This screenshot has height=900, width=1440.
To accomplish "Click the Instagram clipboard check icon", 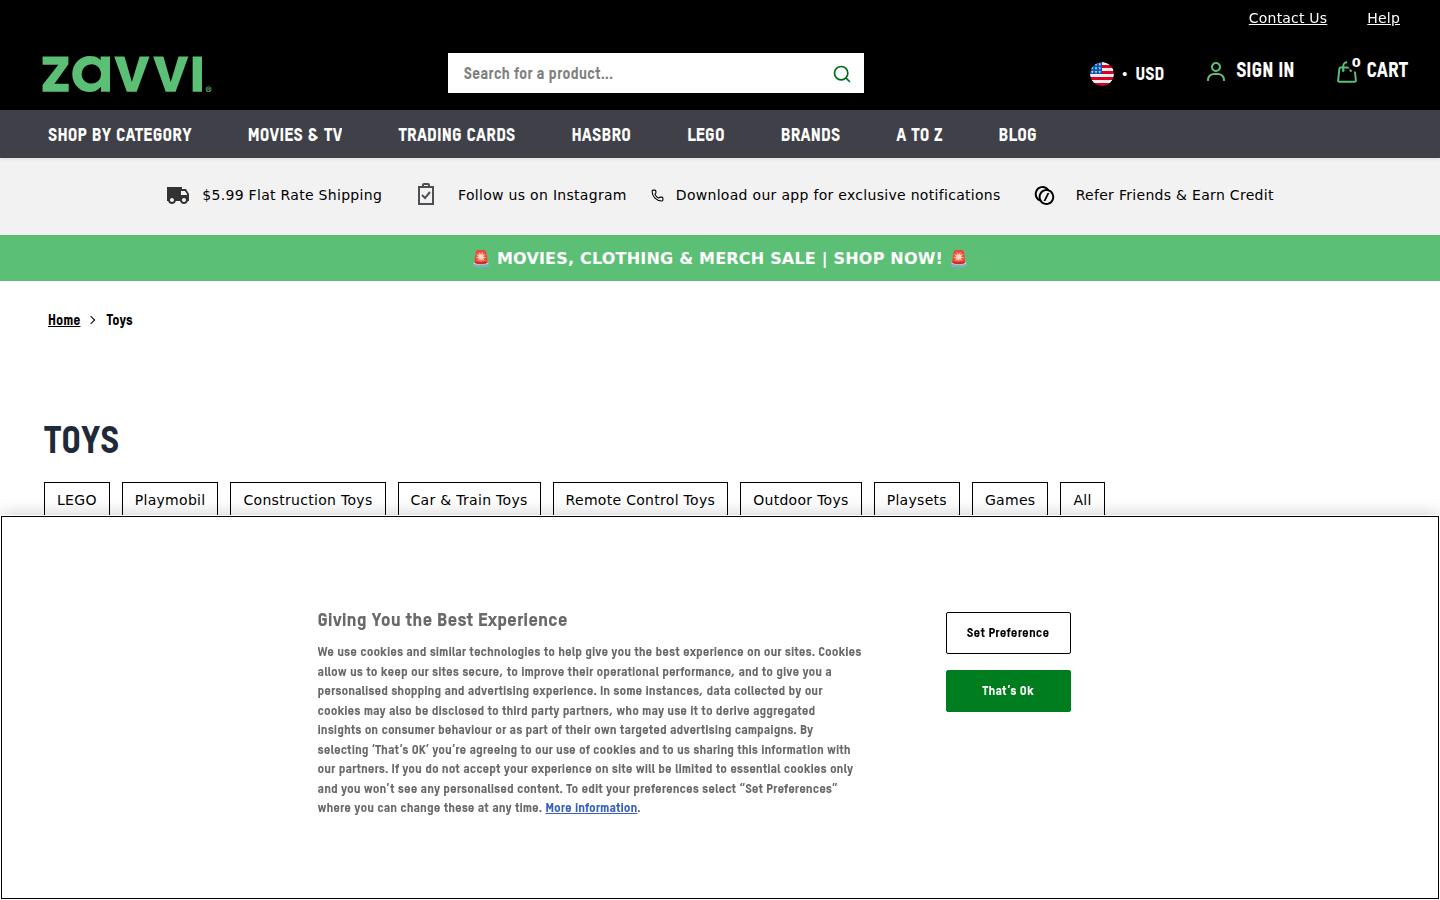I will click(426, 195).
